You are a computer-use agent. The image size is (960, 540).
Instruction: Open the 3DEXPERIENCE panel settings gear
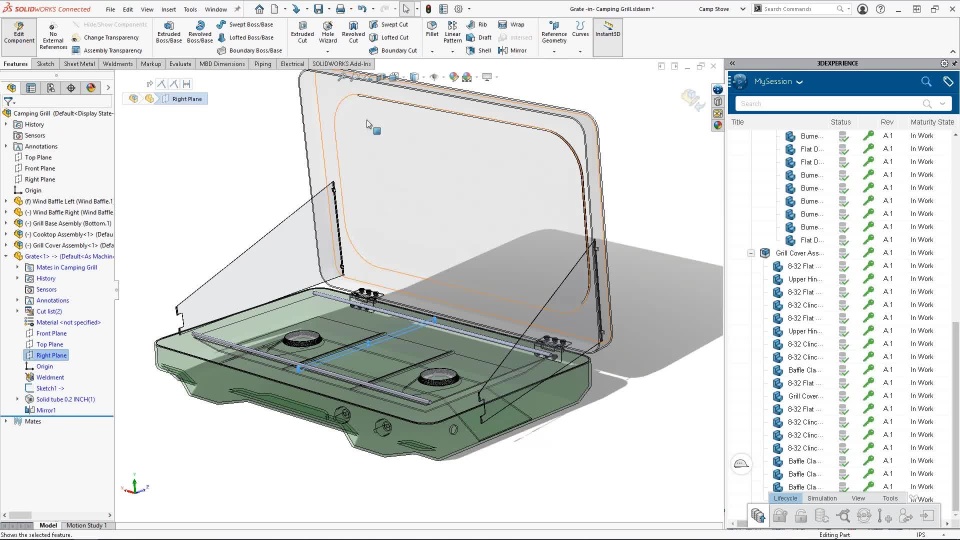(x=944, y=63)
